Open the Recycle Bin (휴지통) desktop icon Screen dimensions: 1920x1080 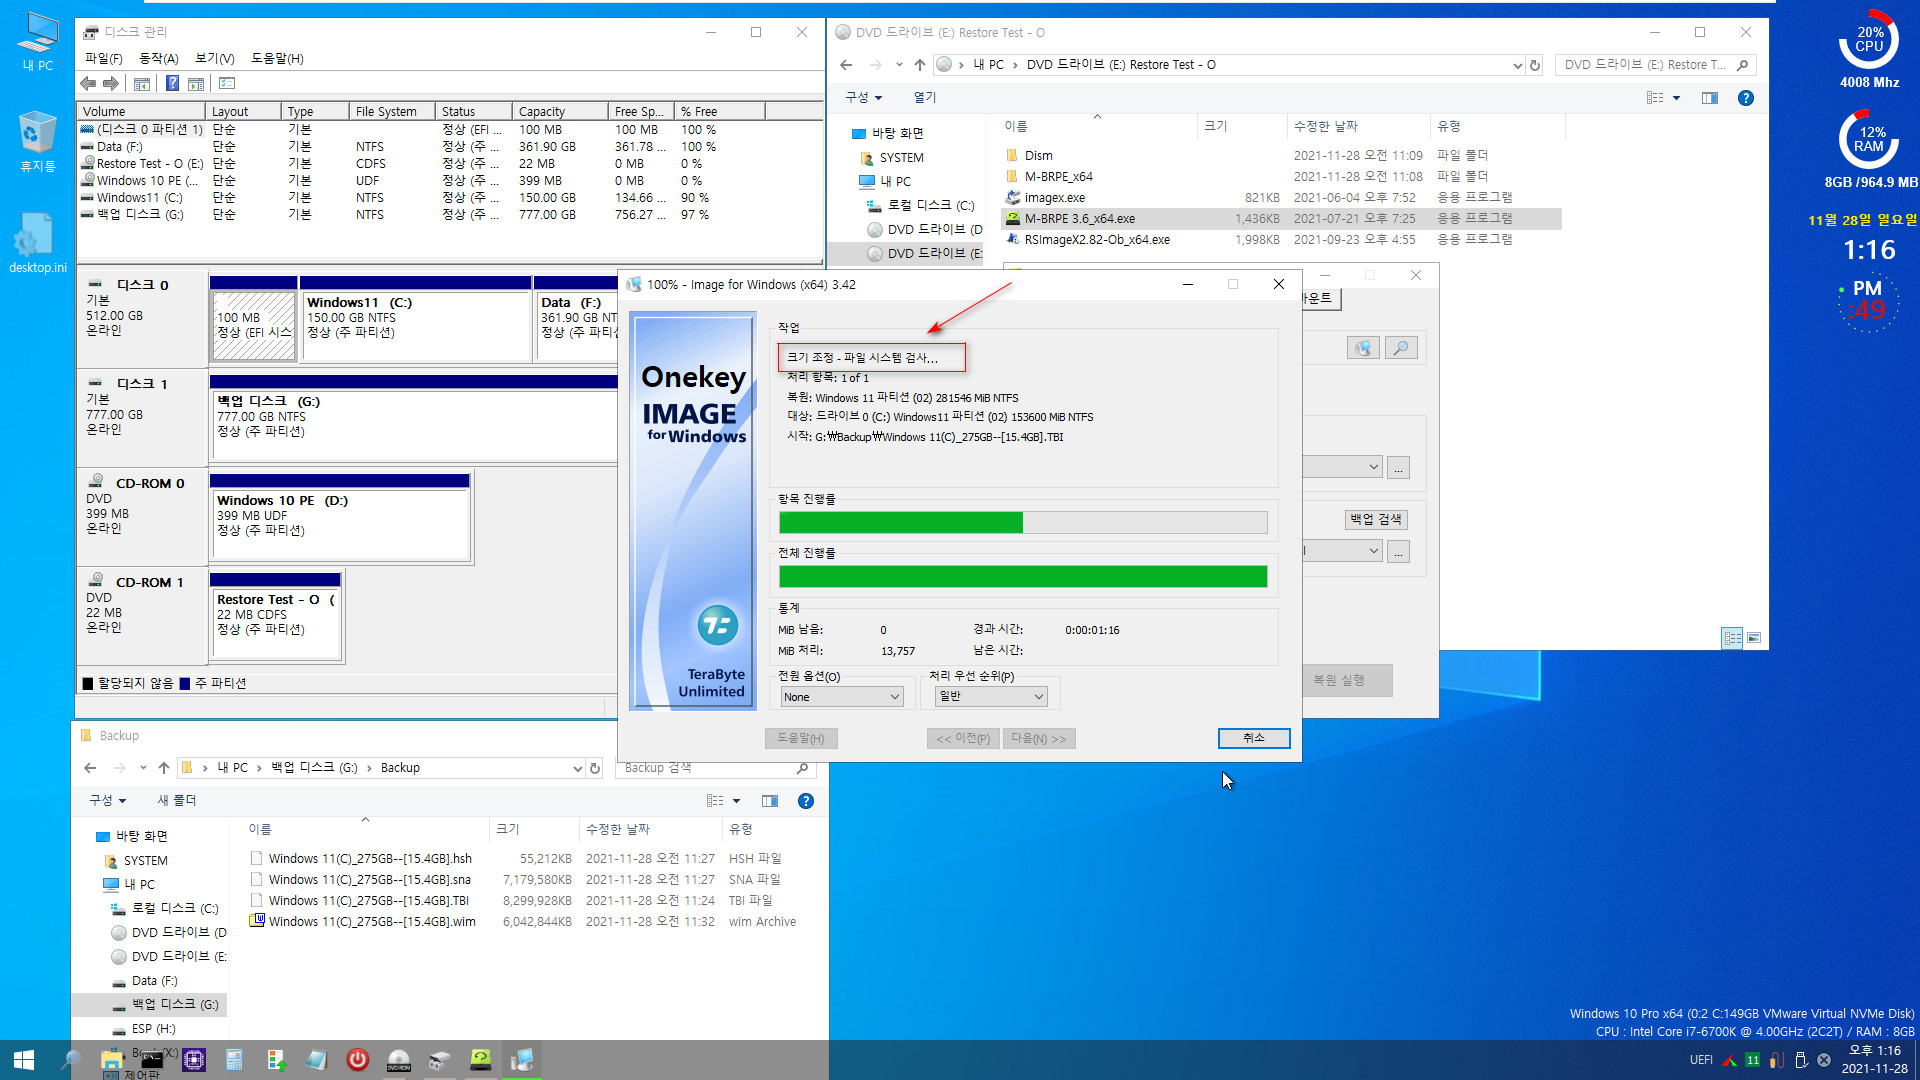pos(38,141)
